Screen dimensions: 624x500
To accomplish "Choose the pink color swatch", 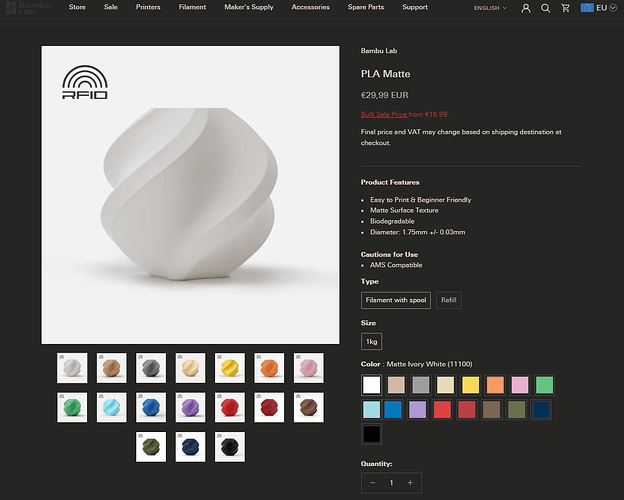I will click(520, 385).
